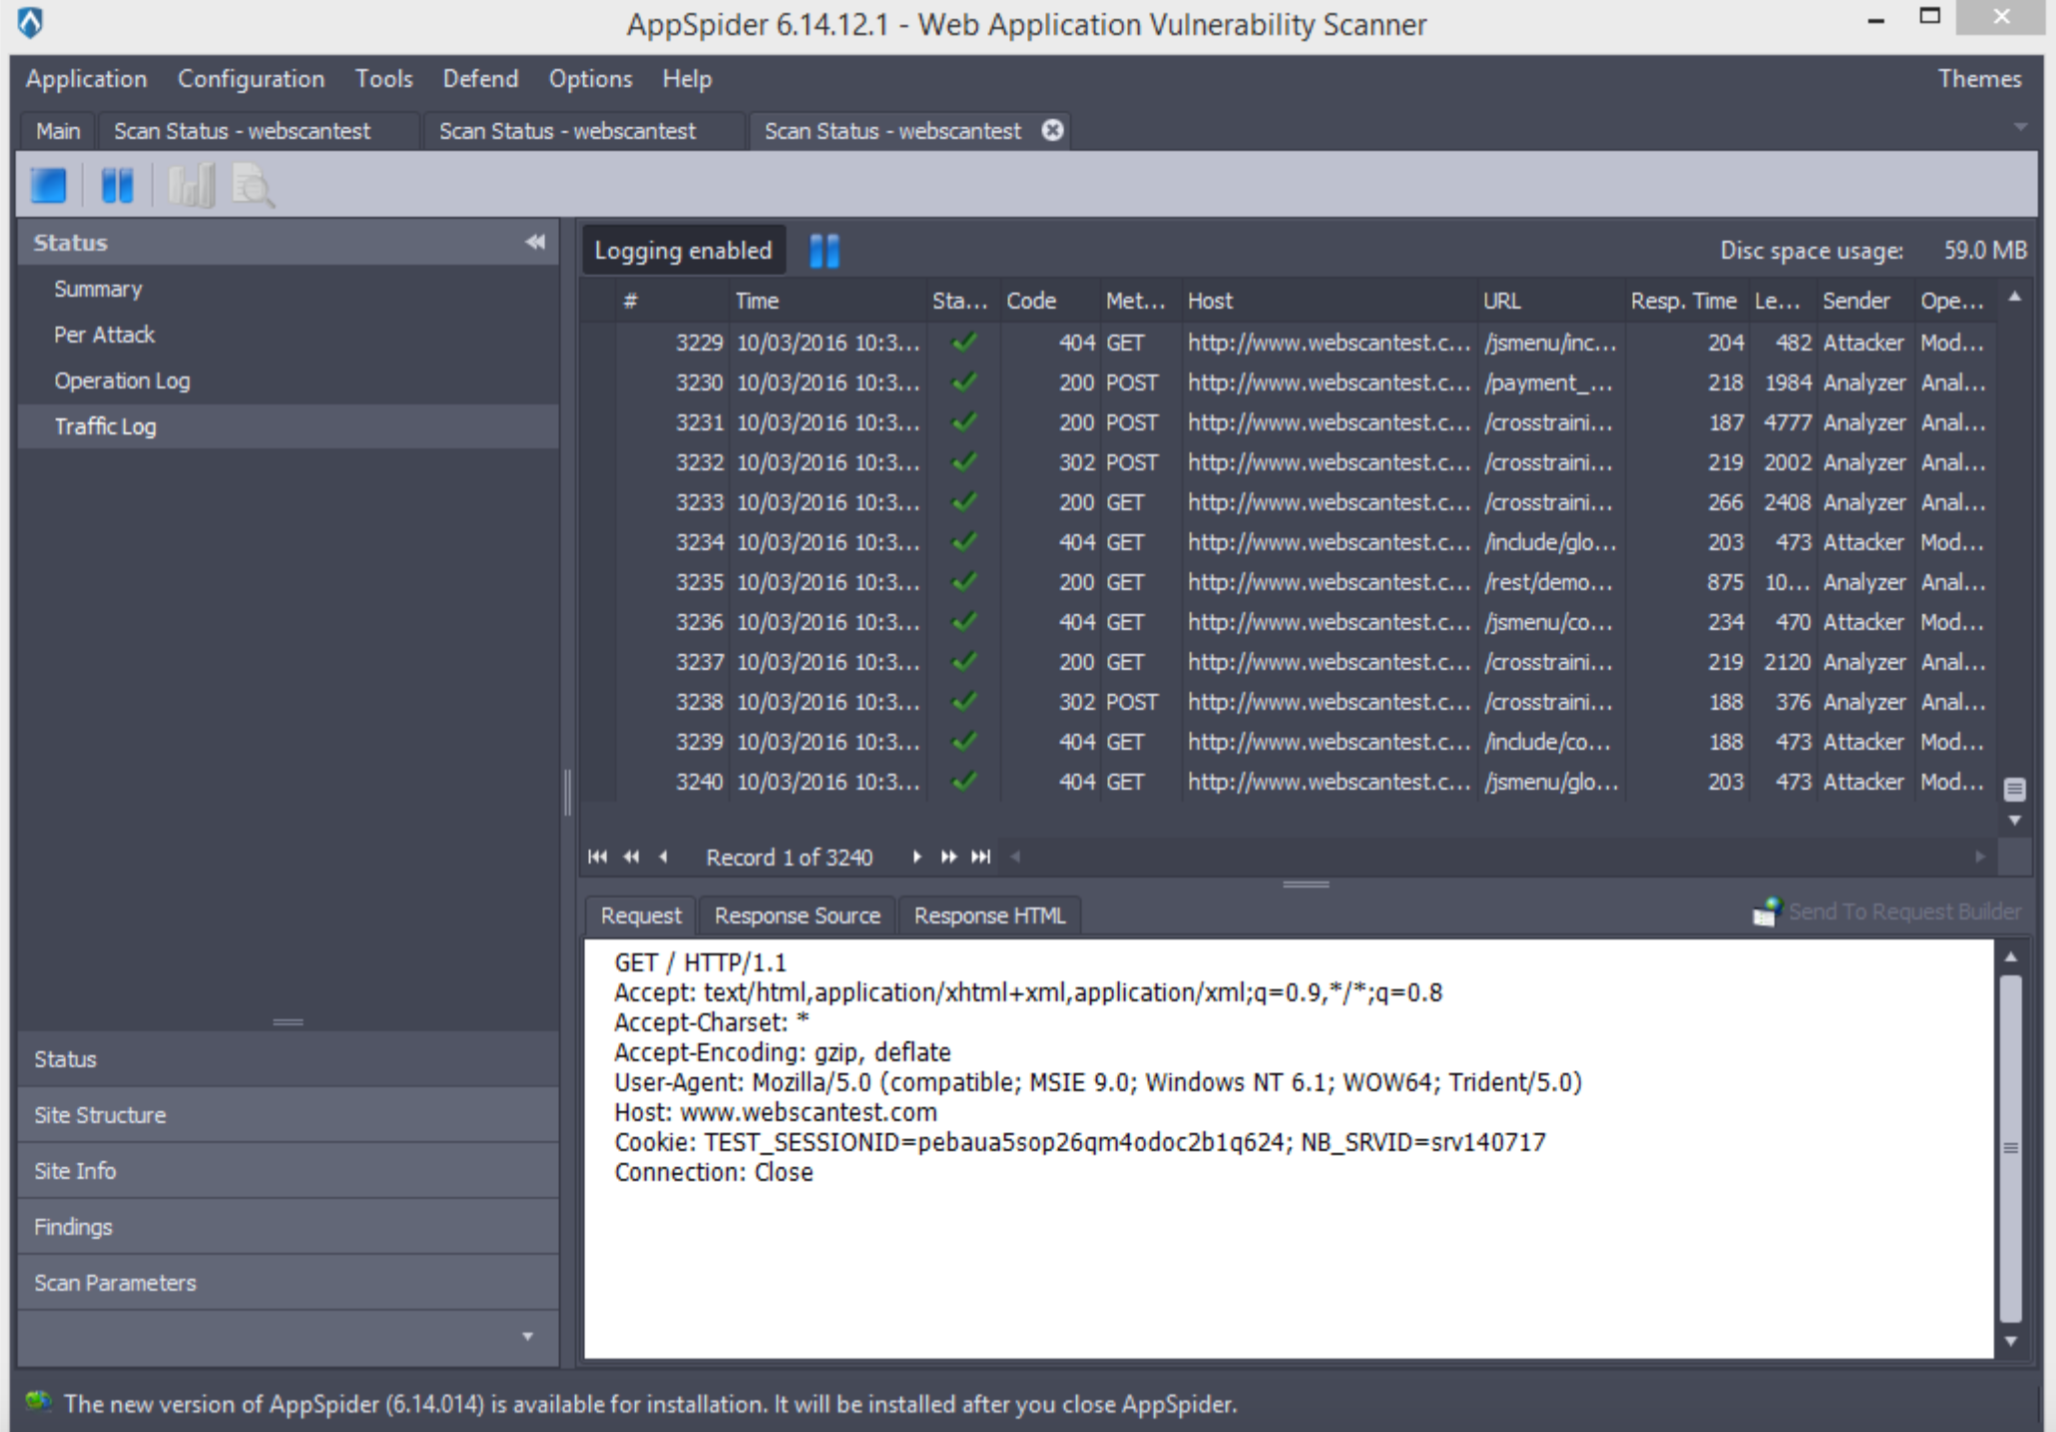Viewport: 2056px width, 1432px height.
Task: Open the Site Info pane
Action: tap(288, 1171)
